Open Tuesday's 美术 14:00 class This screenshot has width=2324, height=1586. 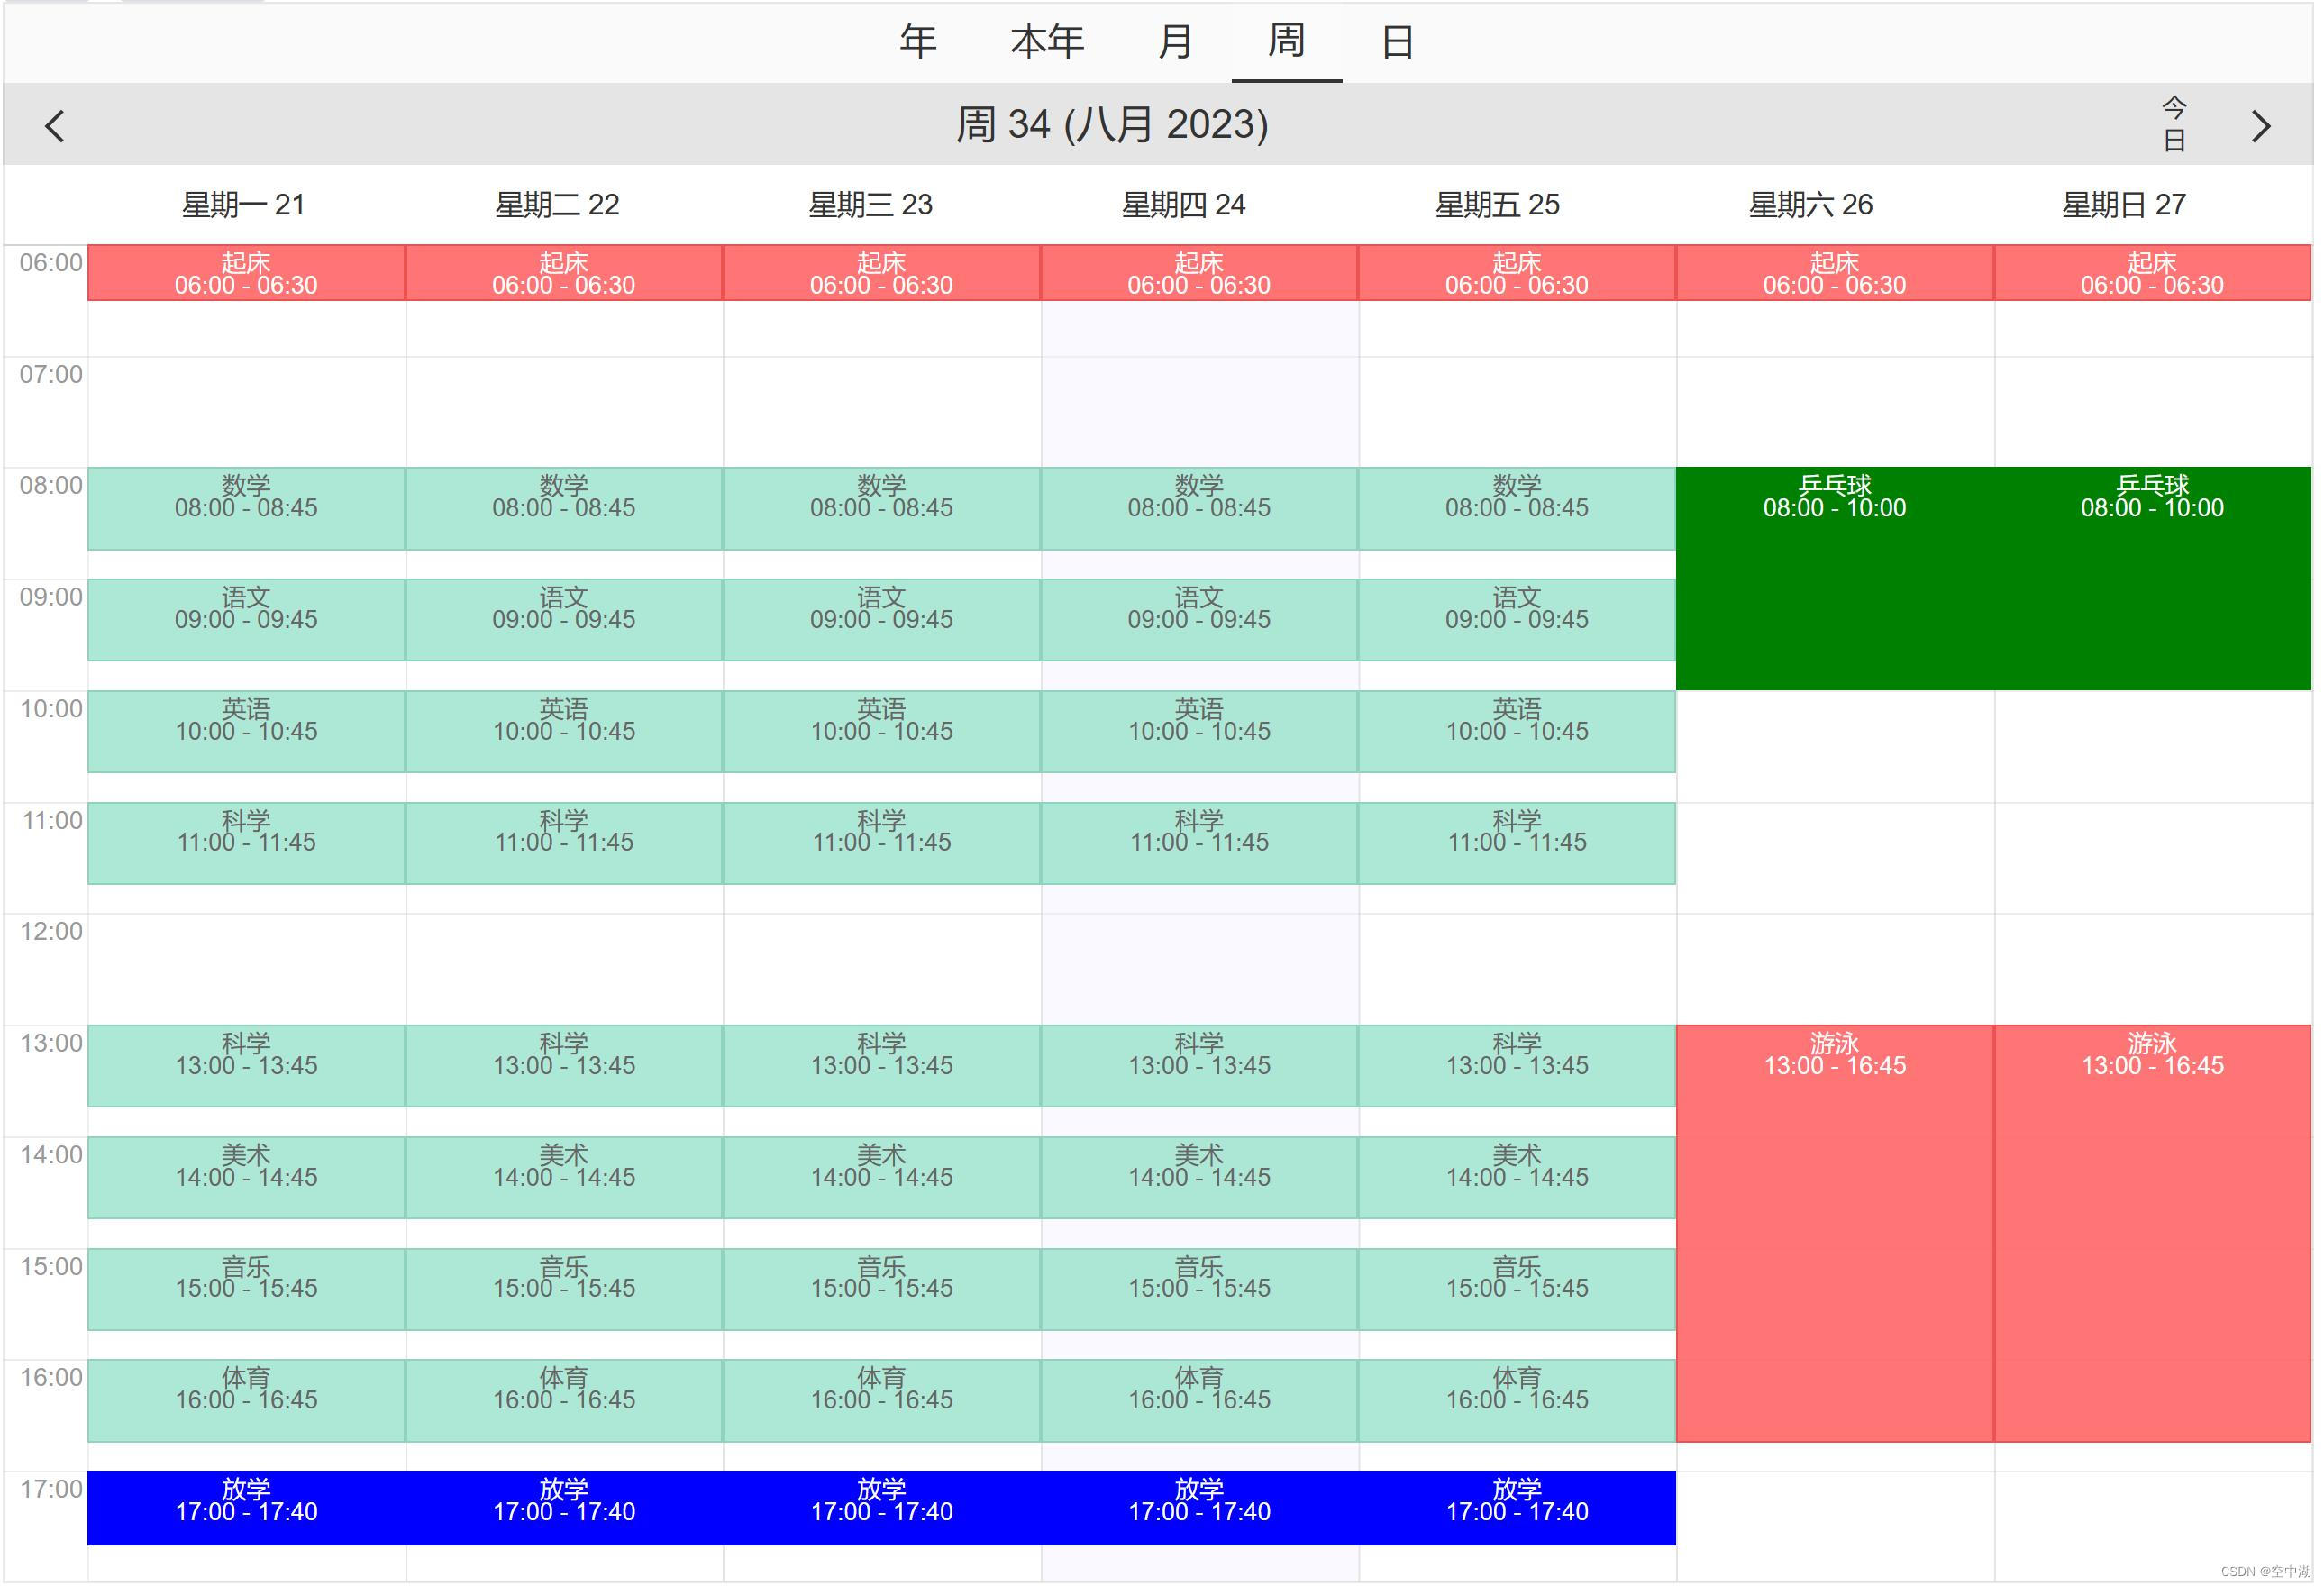(563, 1178)
